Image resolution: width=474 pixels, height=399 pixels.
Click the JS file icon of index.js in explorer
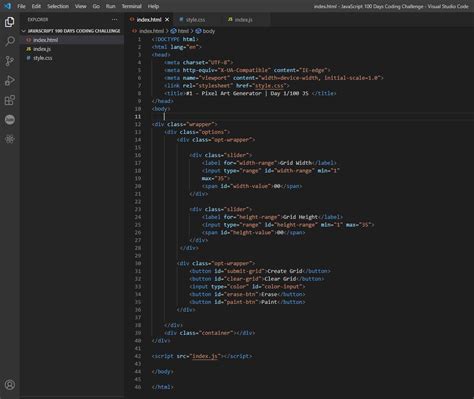(29, 49)
